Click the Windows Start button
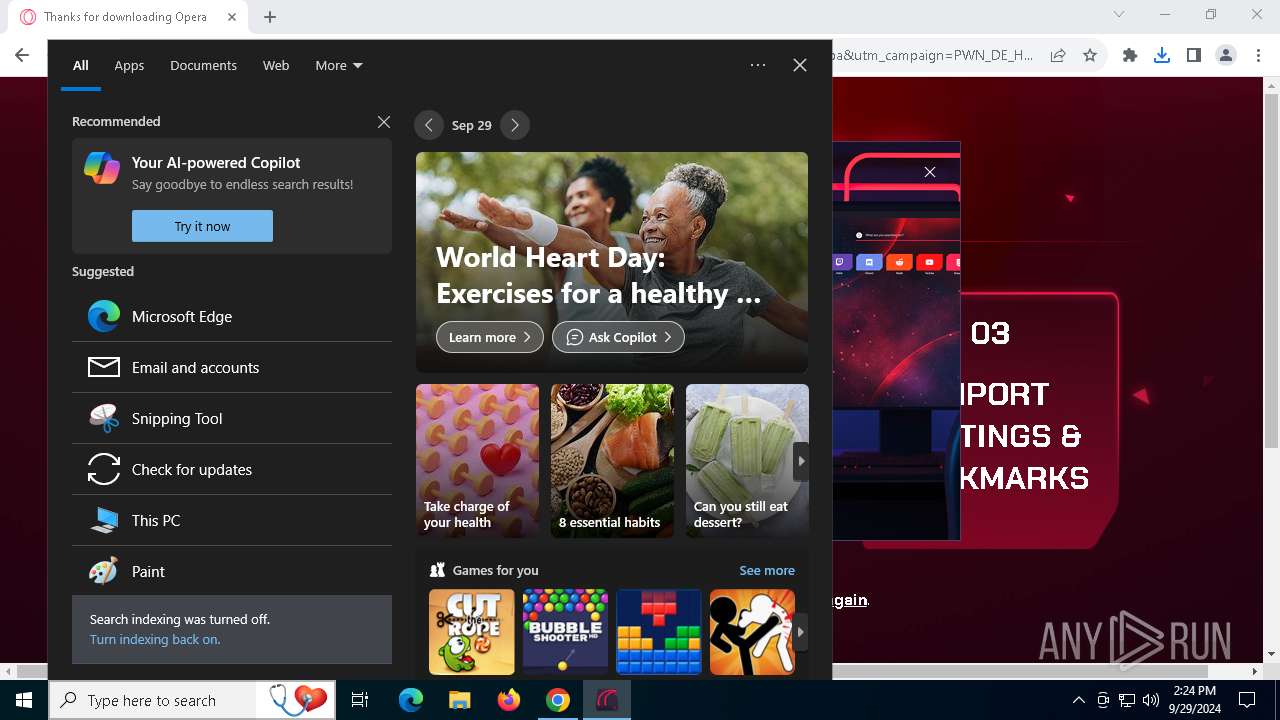This screenshot has width=1280, height=720. click(x=24, y=700)
